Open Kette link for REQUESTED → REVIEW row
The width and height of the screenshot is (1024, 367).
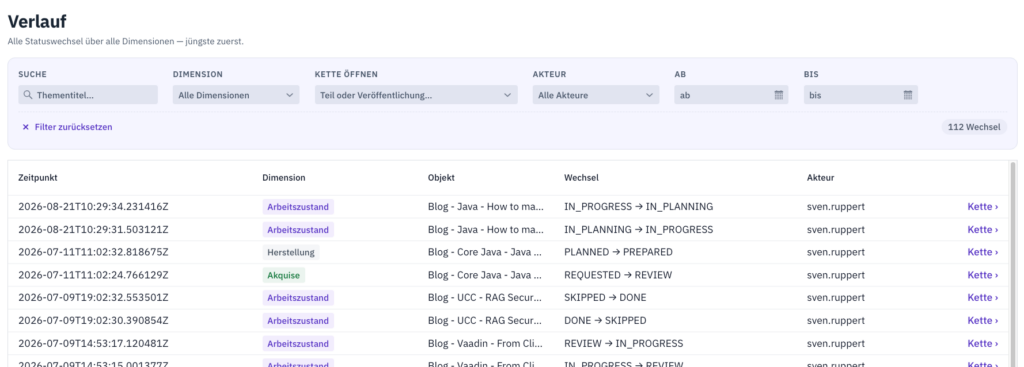(x=983, y=275)
